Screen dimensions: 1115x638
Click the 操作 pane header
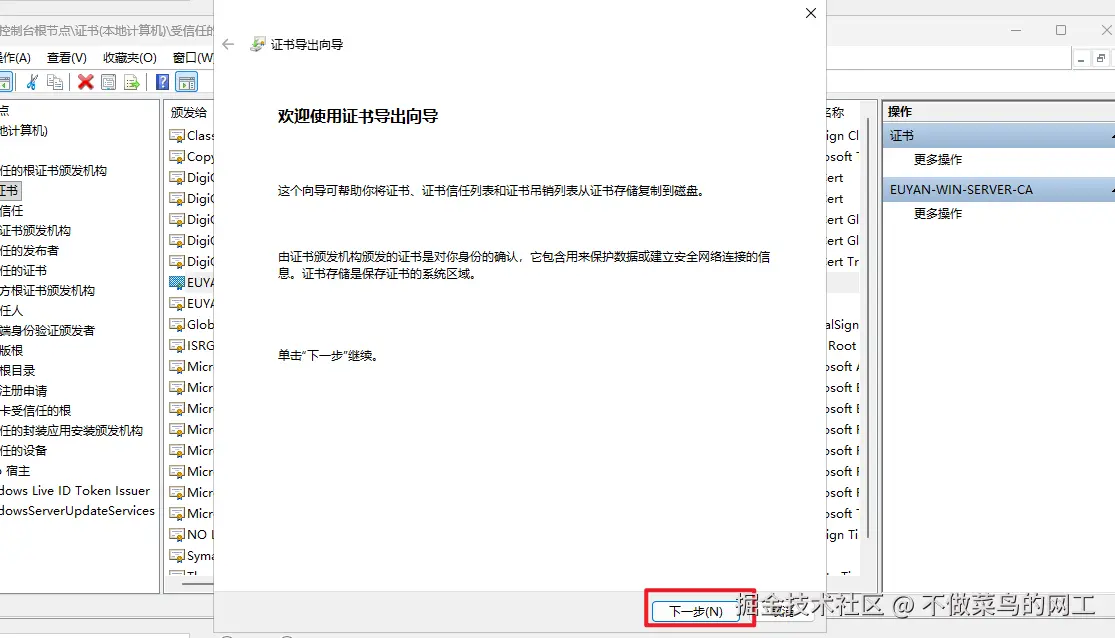998,112
